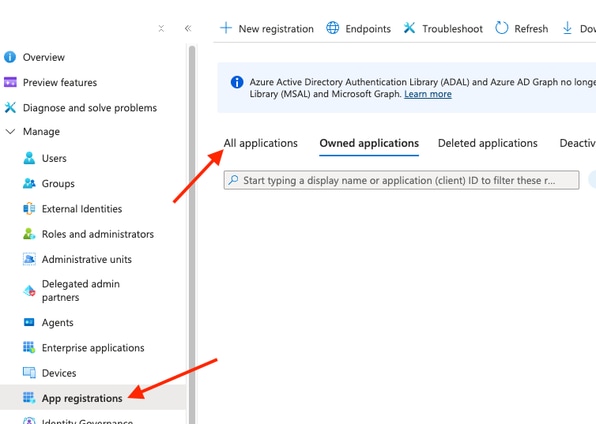596x424 pixels.
Task: Open the External Identities label
Action: point(82,209)
